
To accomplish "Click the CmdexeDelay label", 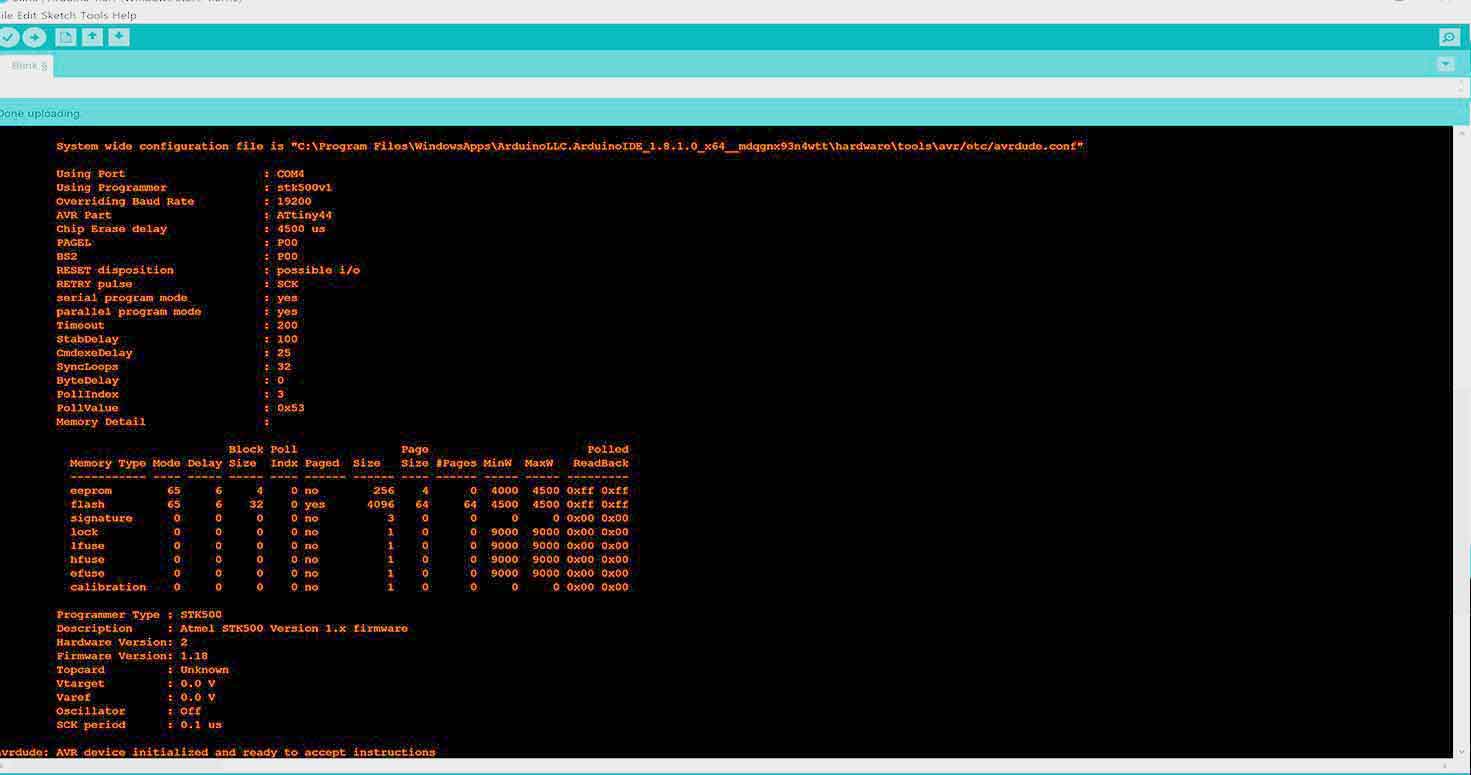I will point(94,353).
